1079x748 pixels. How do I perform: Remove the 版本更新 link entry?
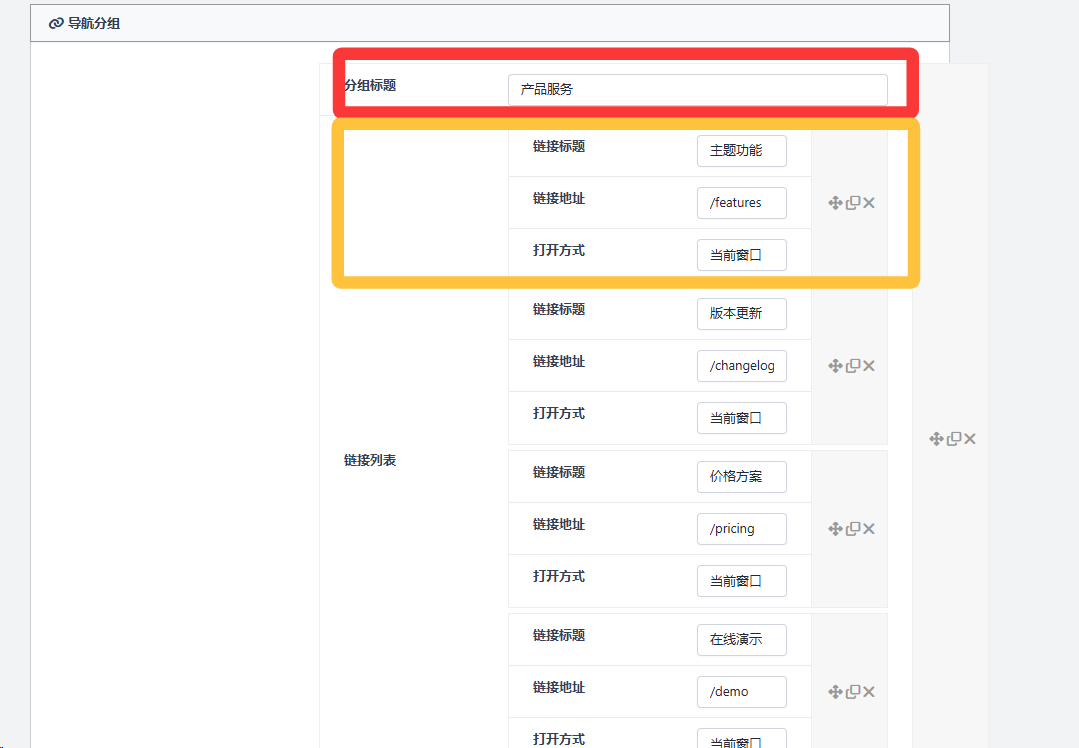(869, 366)
